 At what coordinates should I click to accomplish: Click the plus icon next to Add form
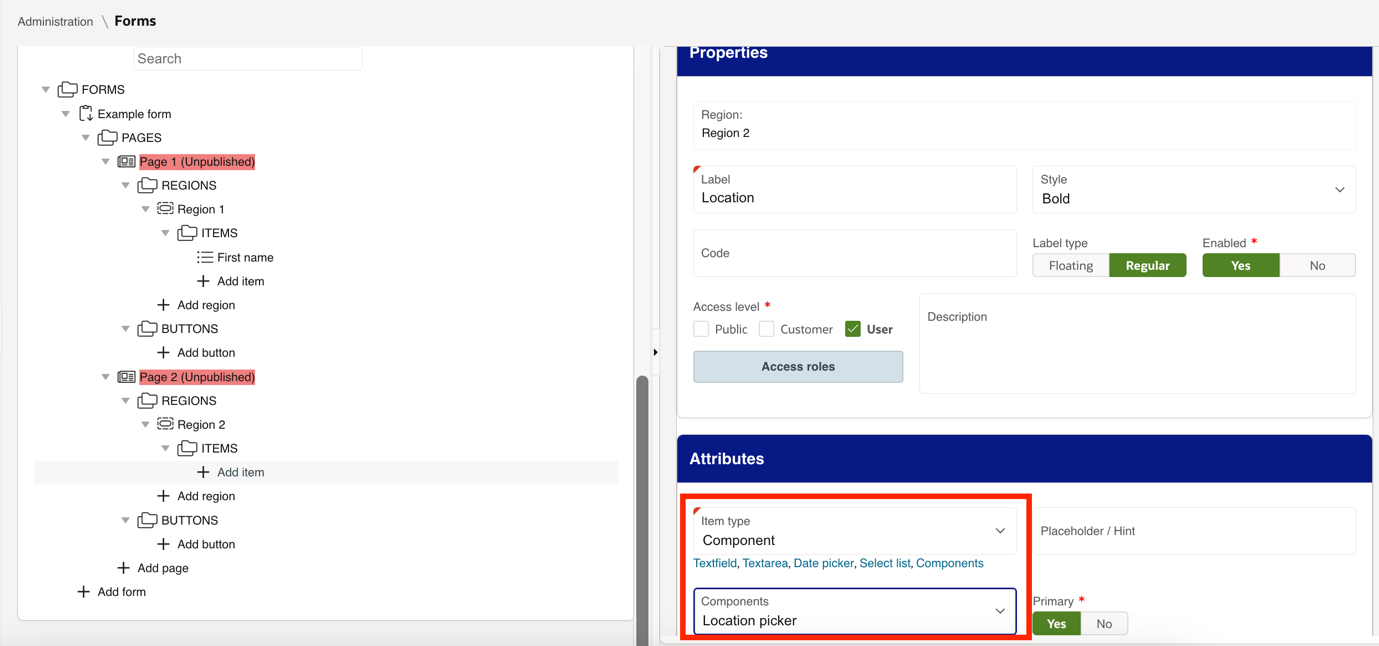(x=82, y=591)
